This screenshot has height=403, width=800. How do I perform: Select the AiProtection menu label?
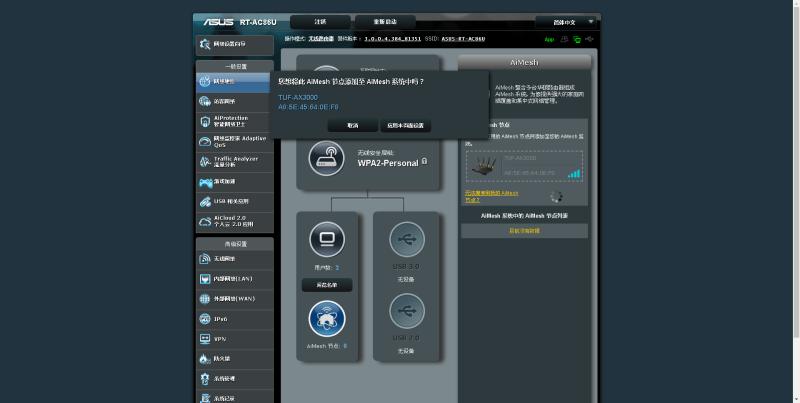231,121
